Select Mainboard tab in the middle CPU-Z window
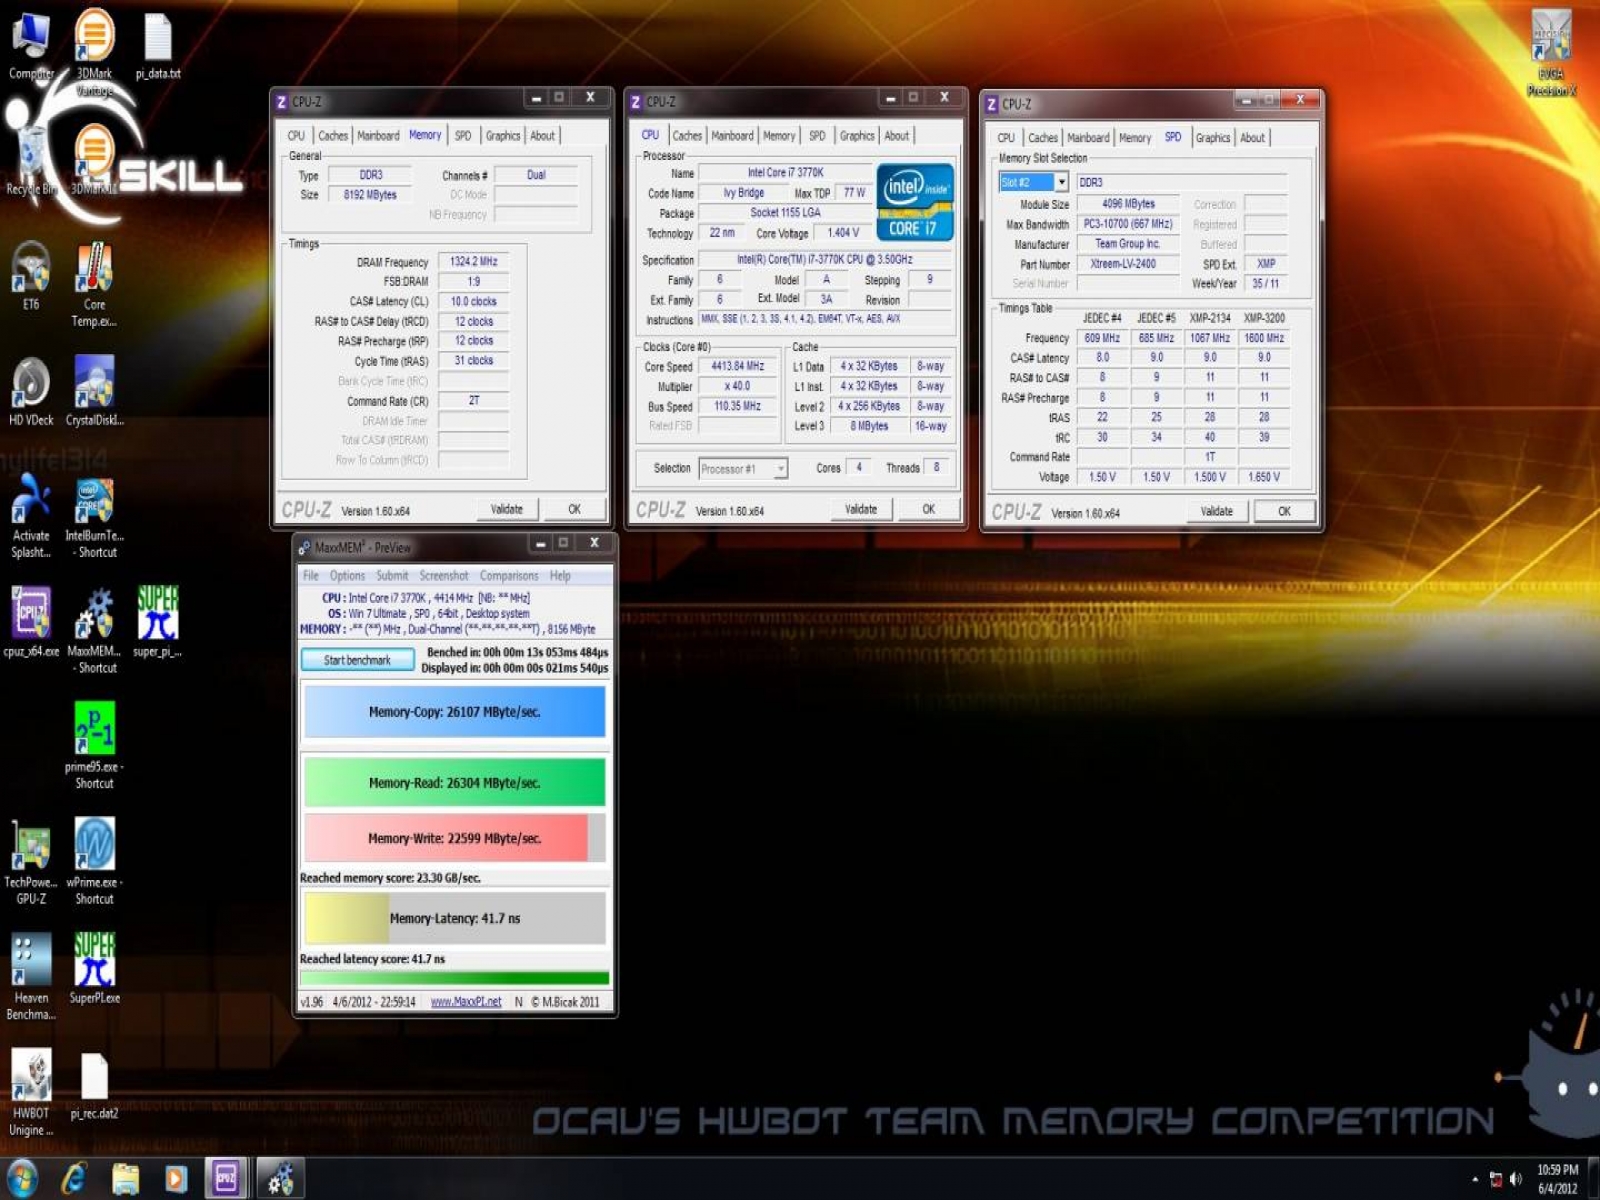The height and width of the screenshot is (1200, 1600). click(x=732, y=135)
